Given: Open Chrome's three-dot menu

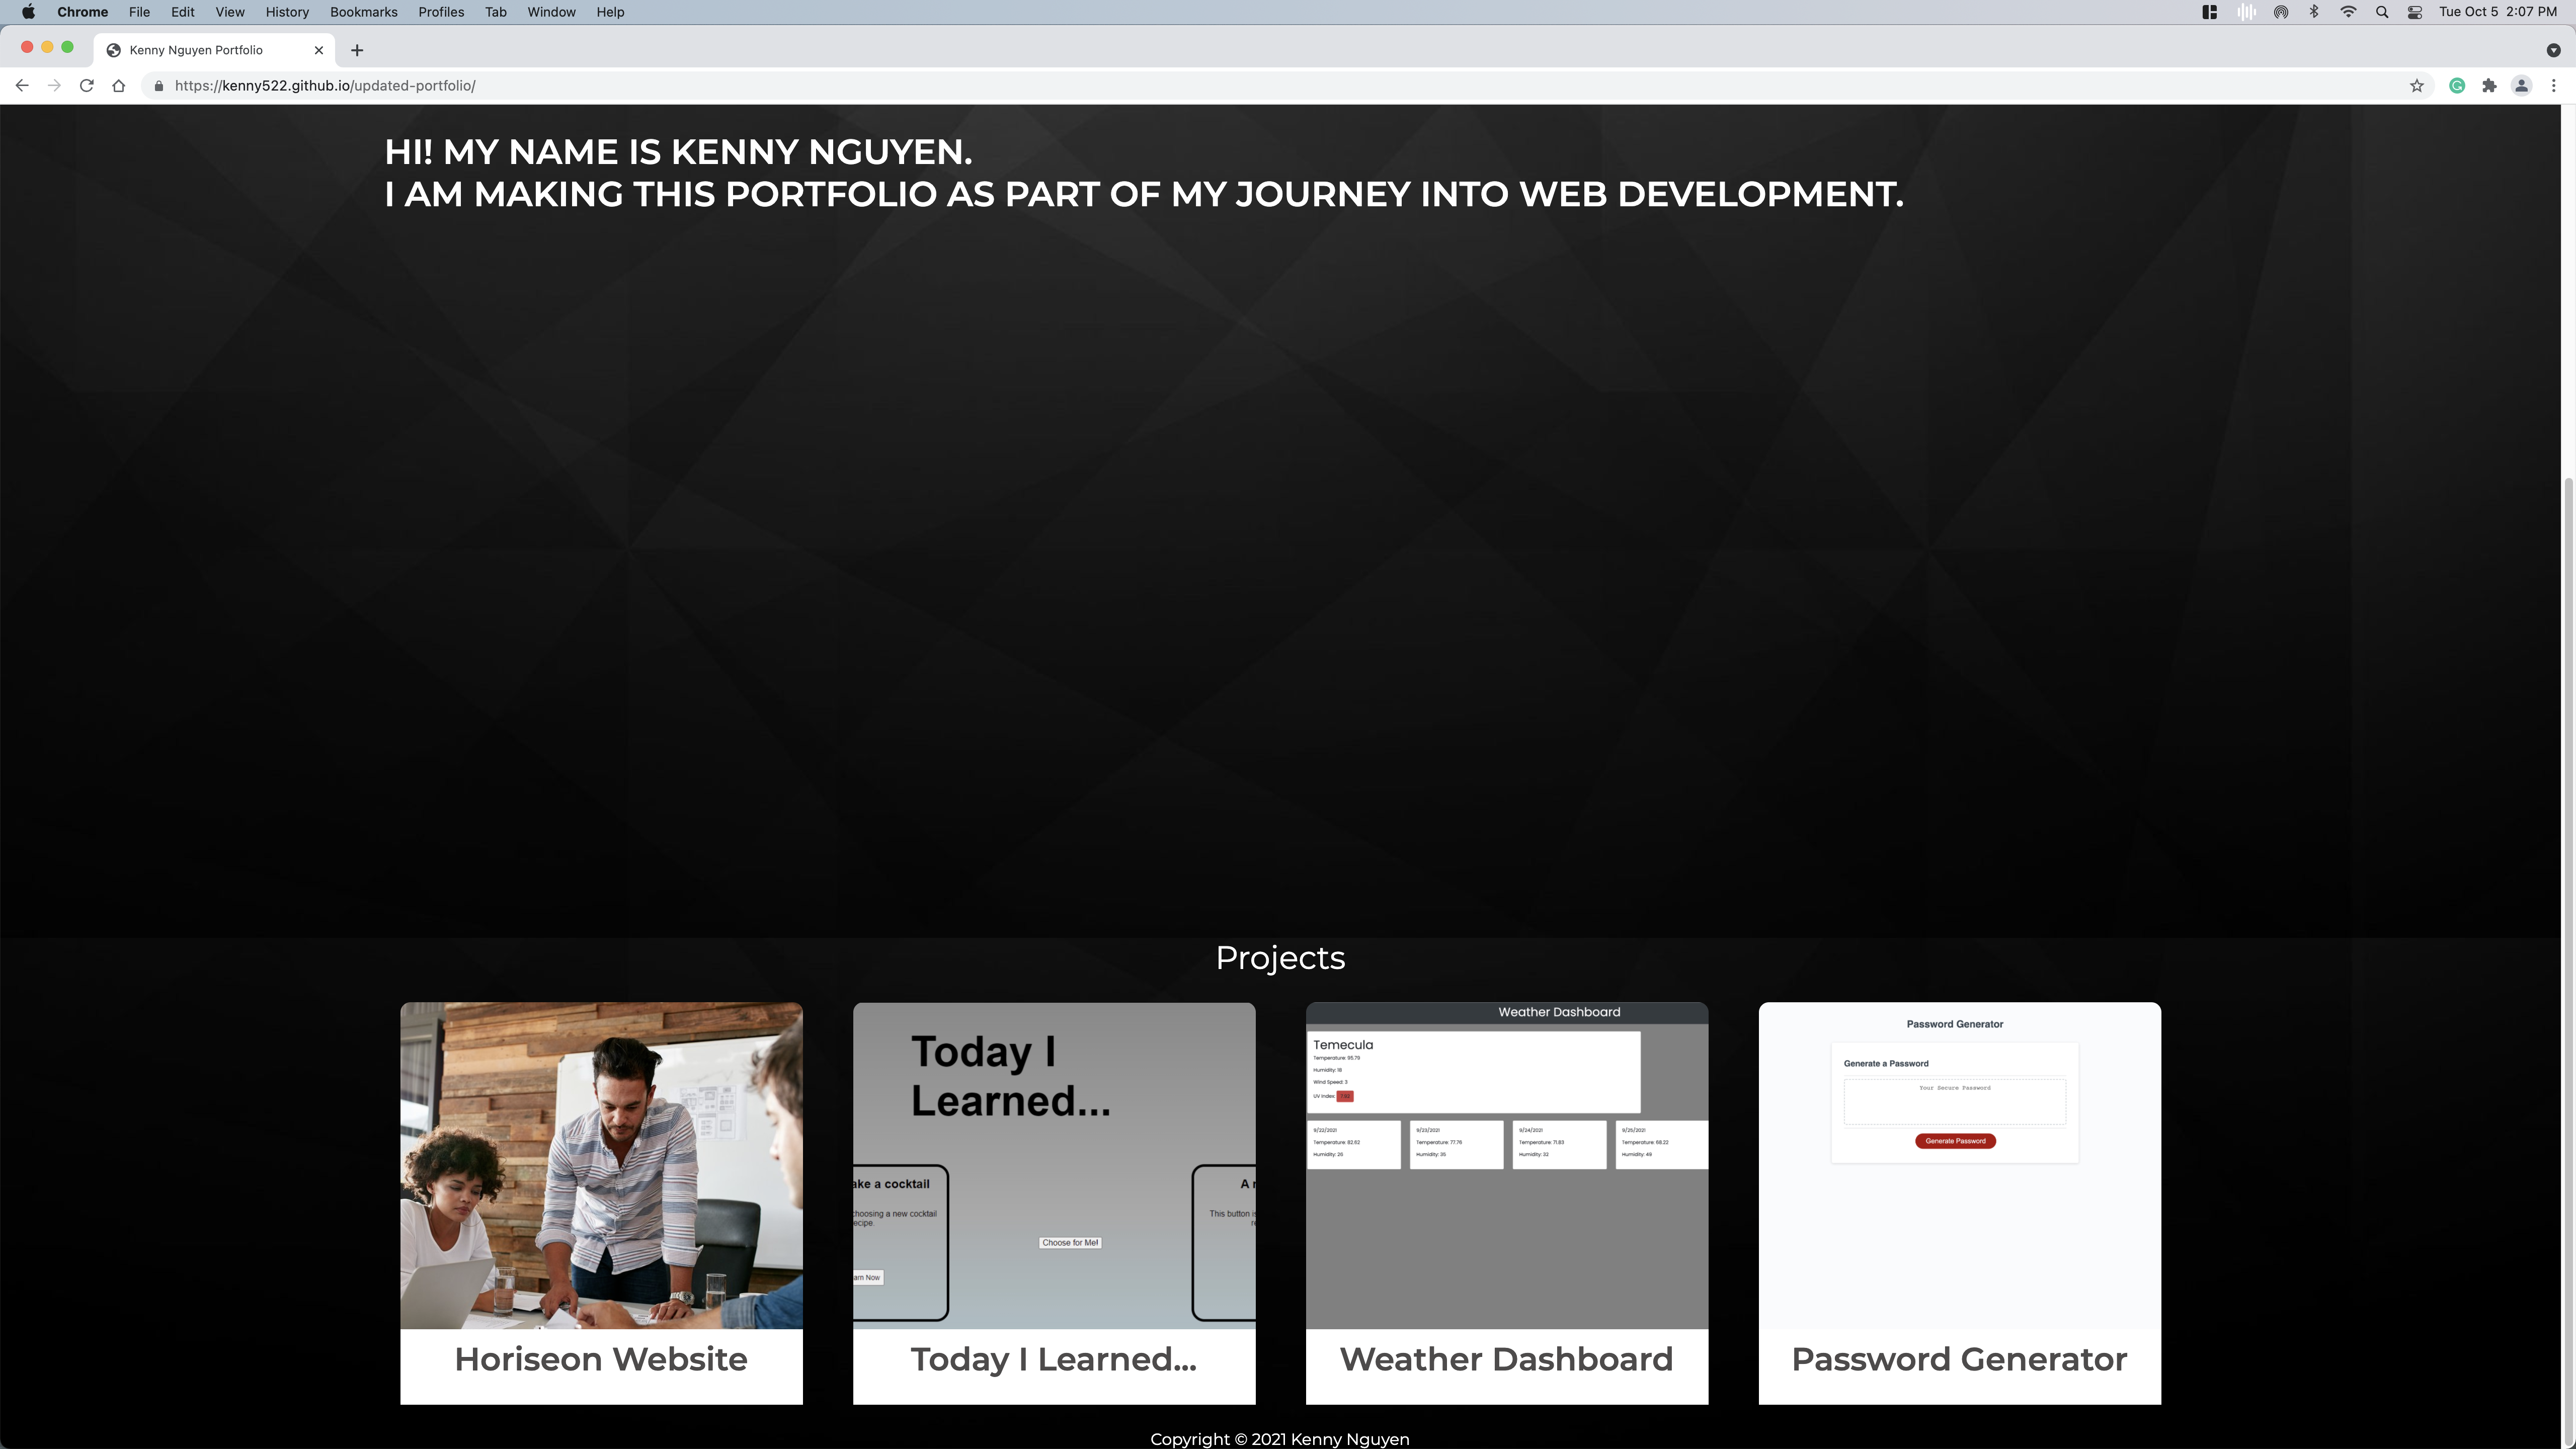Looking at the screenshot, I should [x=2553, y=86].
